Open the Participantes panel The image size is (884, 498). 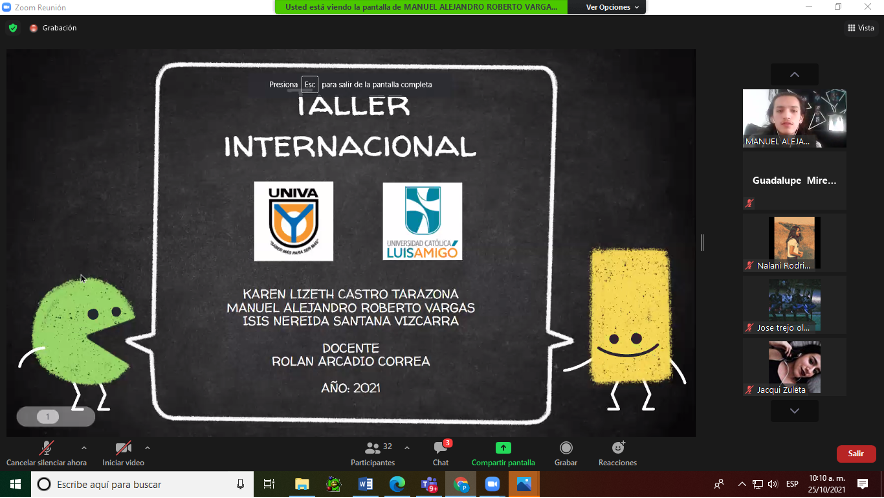coord(373,453)
